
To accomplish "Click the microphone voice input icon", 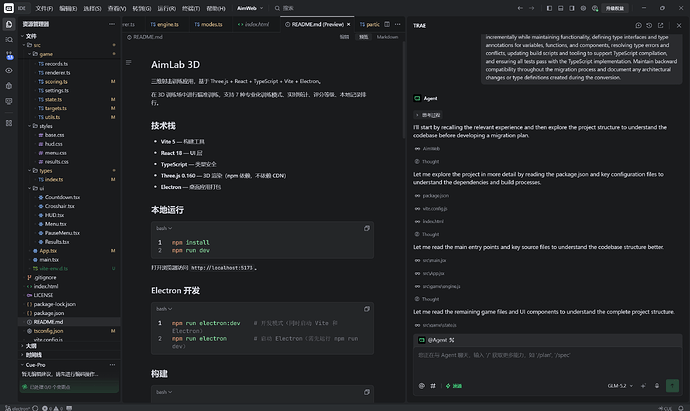I will click(657, 386).
